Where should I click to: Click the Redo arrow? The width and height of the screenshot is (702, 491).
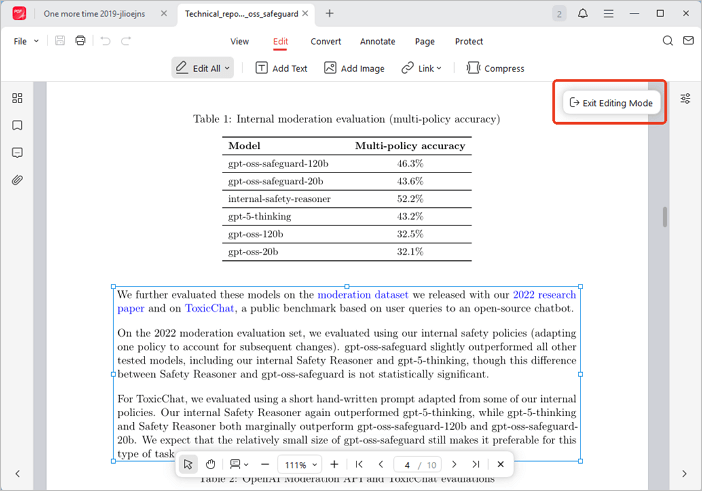click(x=126, y=41)
